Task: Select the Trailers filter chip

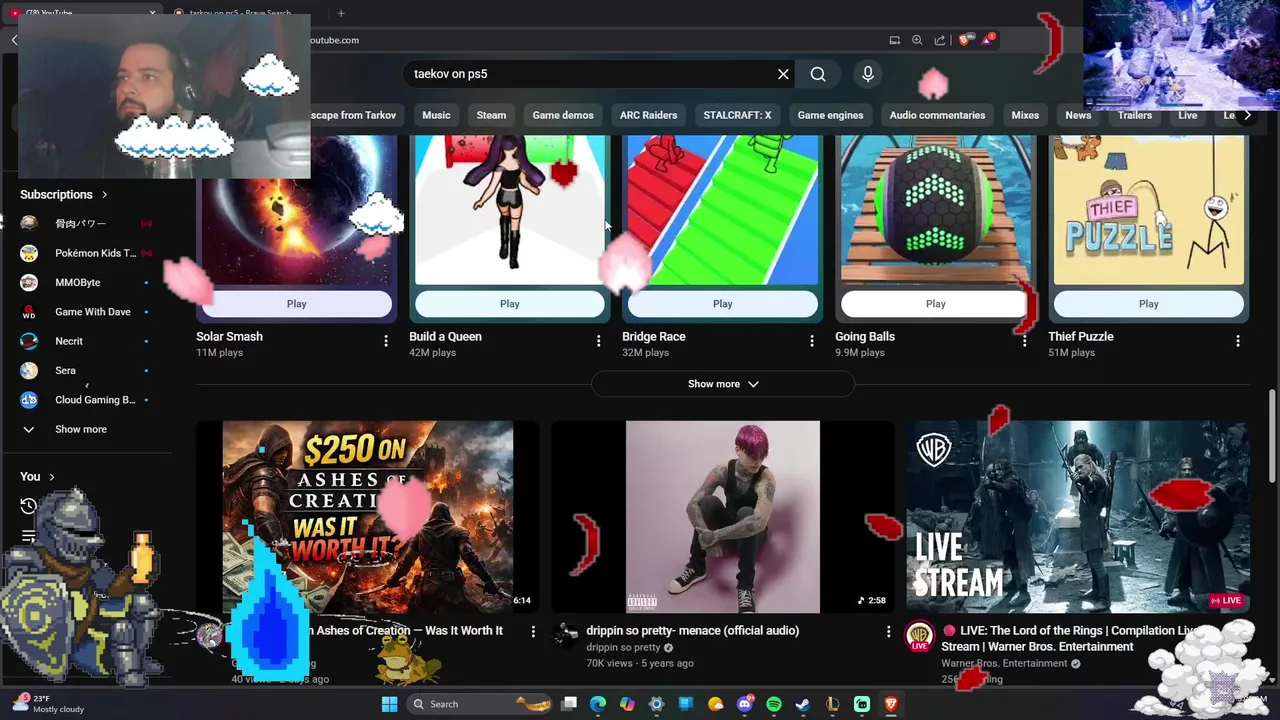Action: click(x=1135, y=115)
